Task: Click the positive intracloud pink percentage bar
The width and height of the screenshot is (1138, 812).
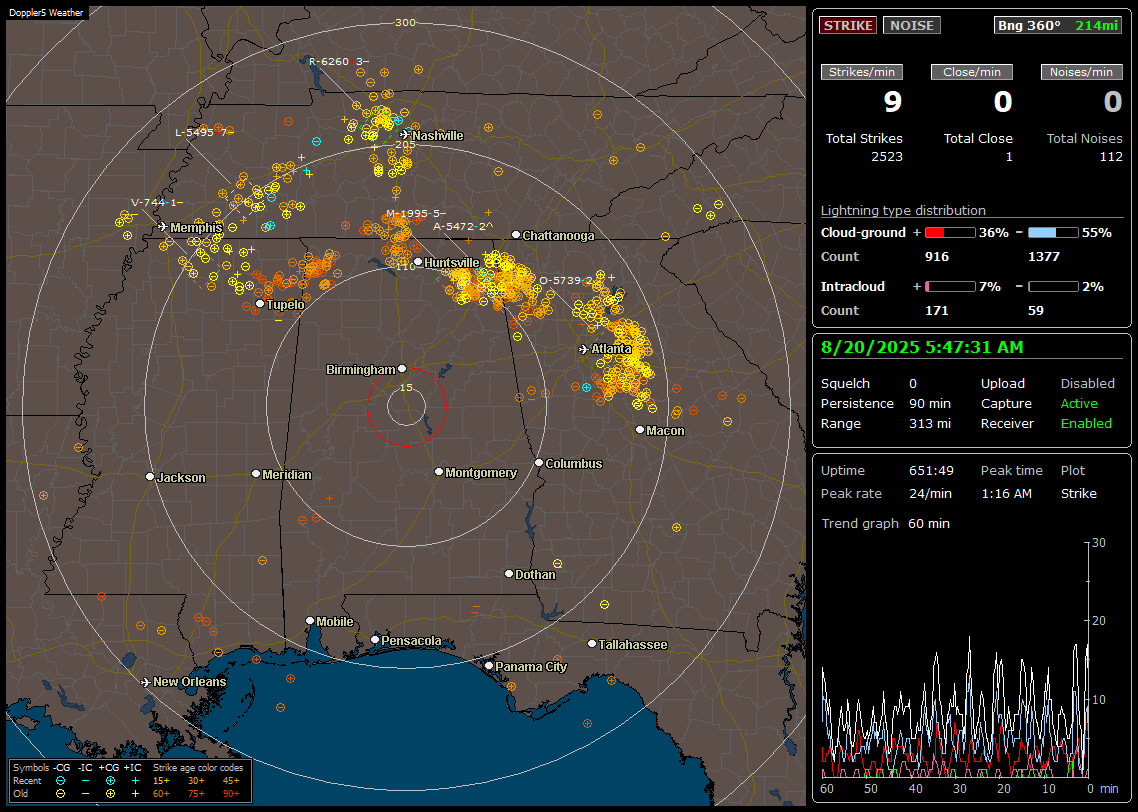Action: [x=950, y=287]
